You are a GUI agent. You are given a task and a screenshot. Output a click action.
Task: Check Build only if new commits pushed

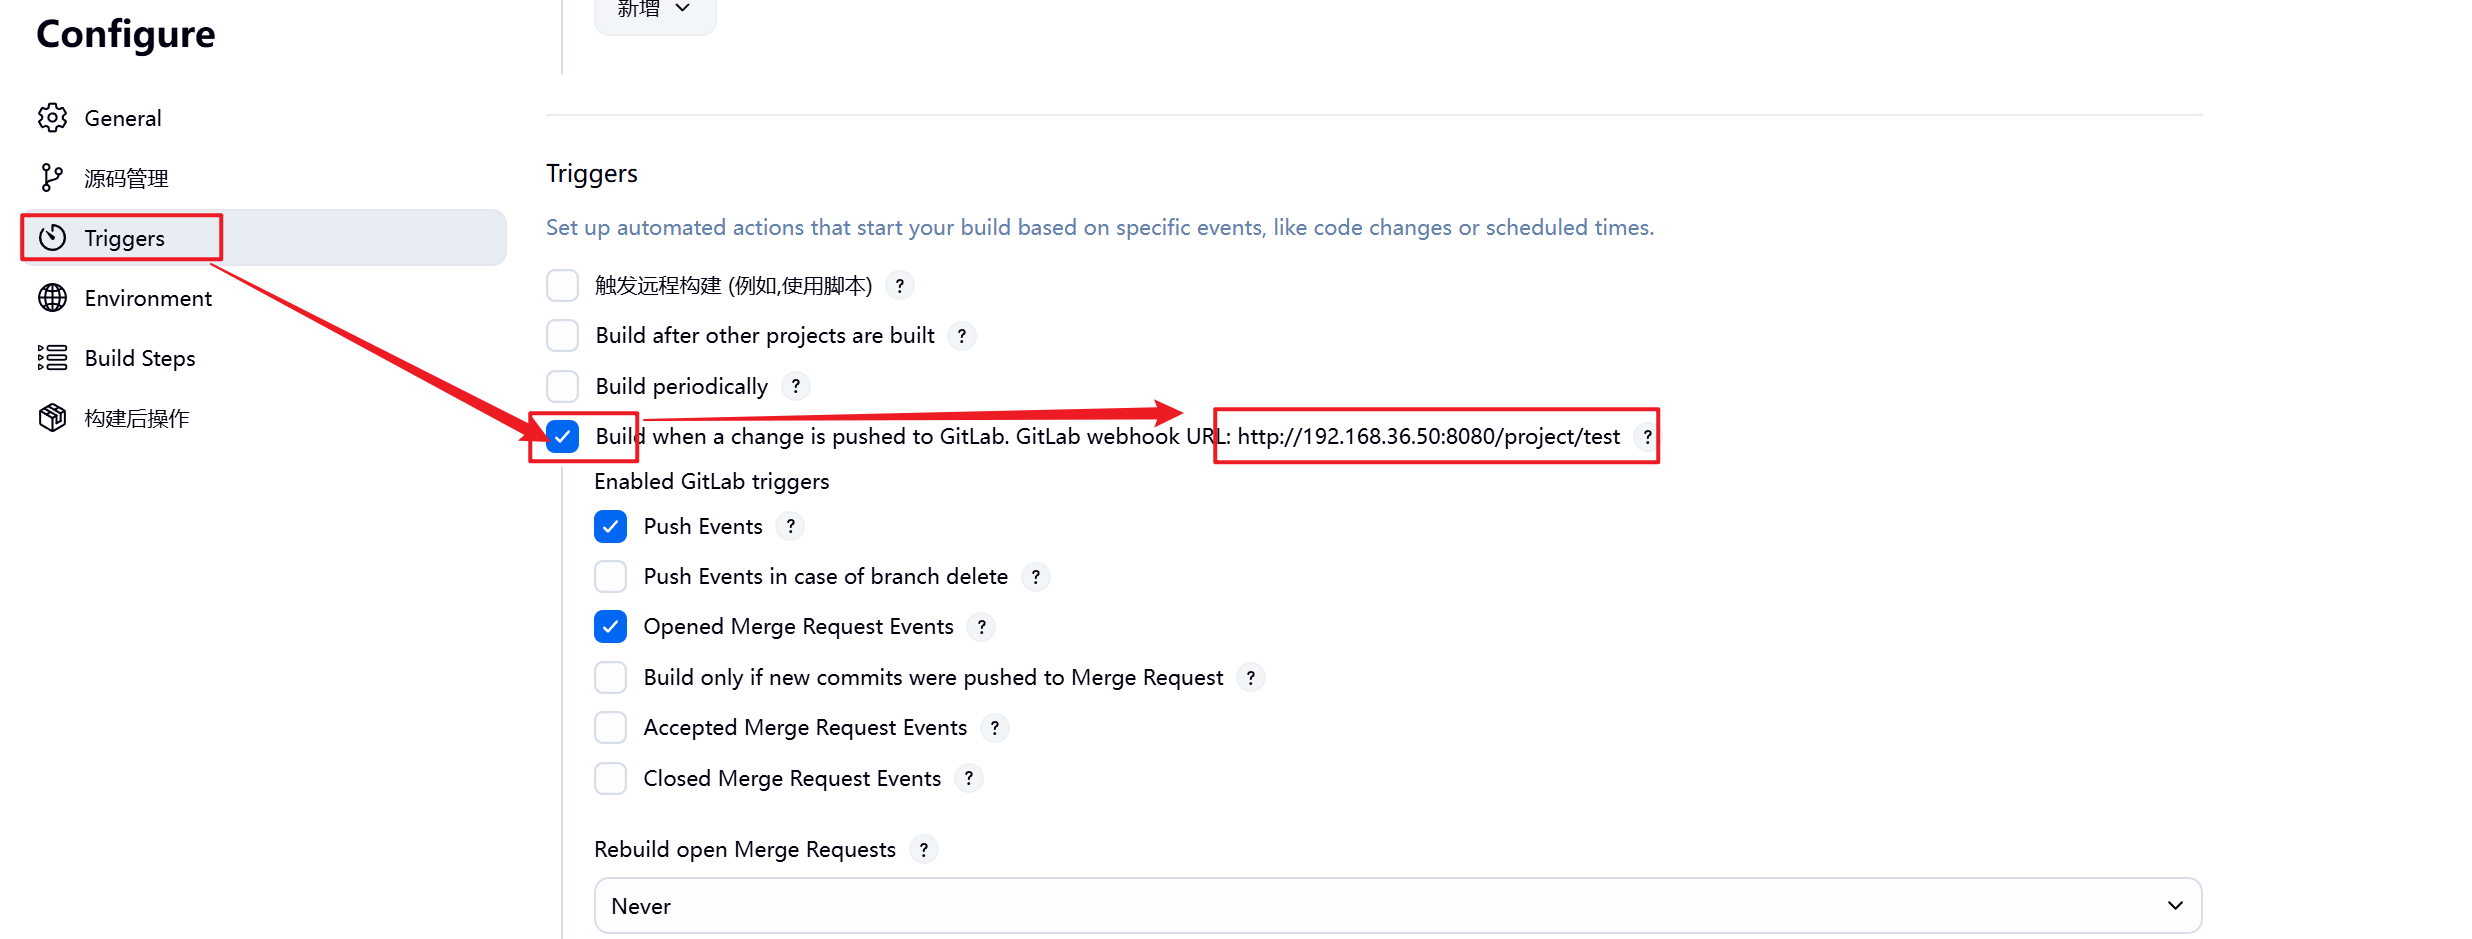(611, 678)
